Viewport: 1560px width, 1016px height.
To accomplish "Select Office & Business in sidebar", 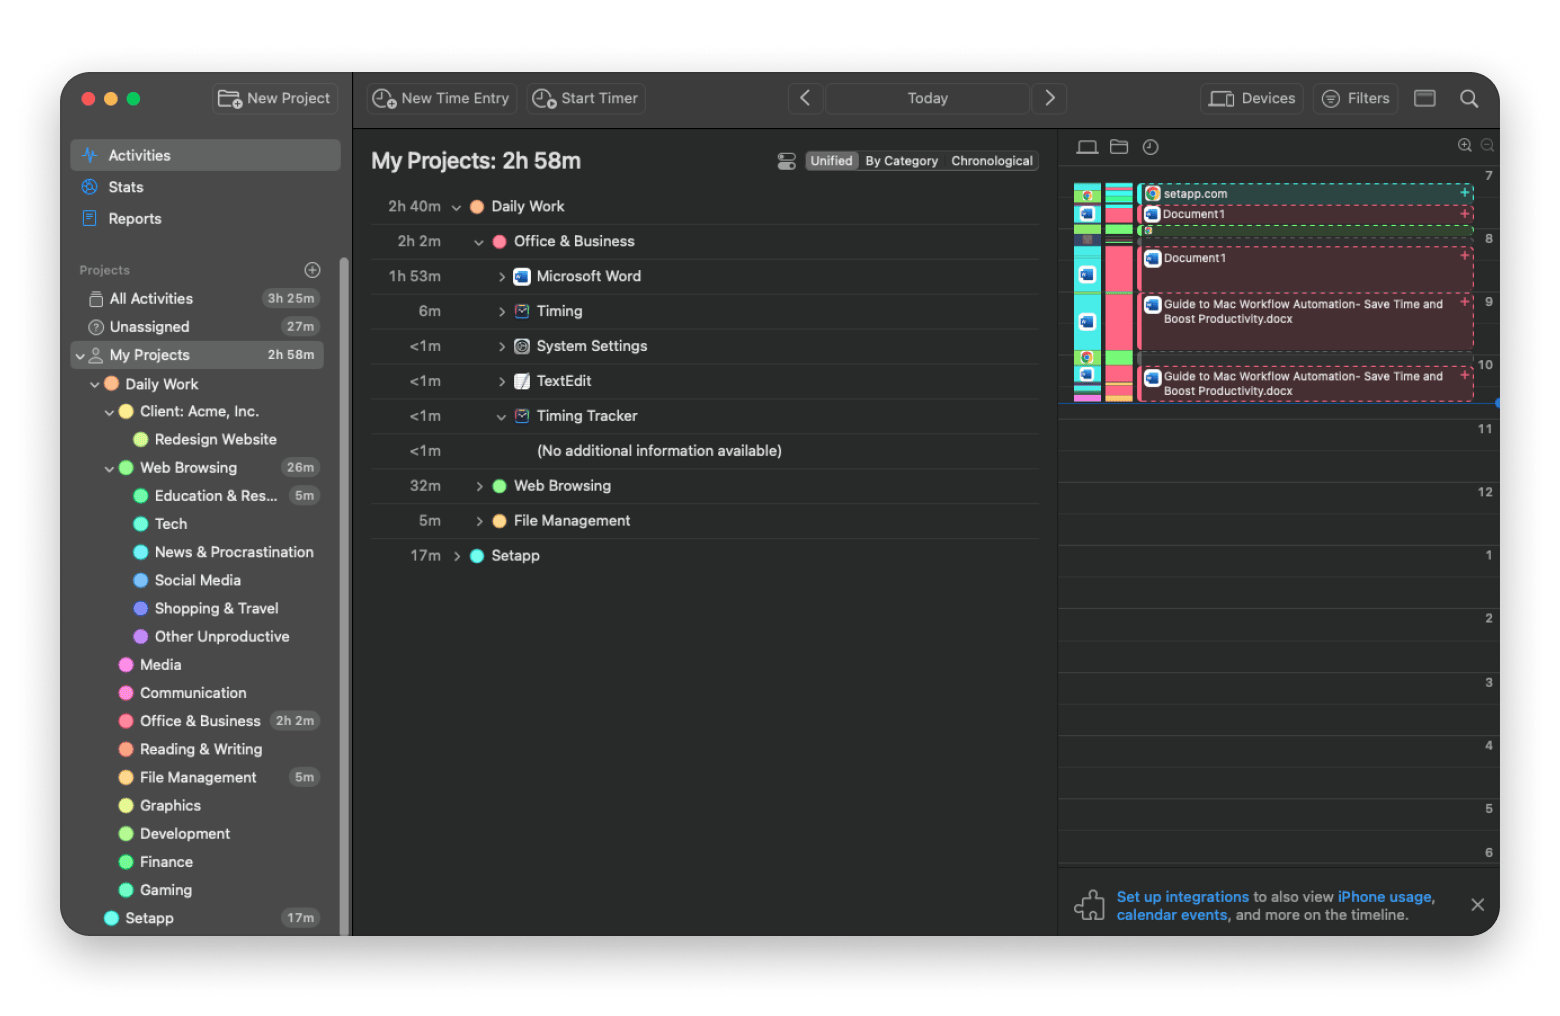I will pos(200,721).
